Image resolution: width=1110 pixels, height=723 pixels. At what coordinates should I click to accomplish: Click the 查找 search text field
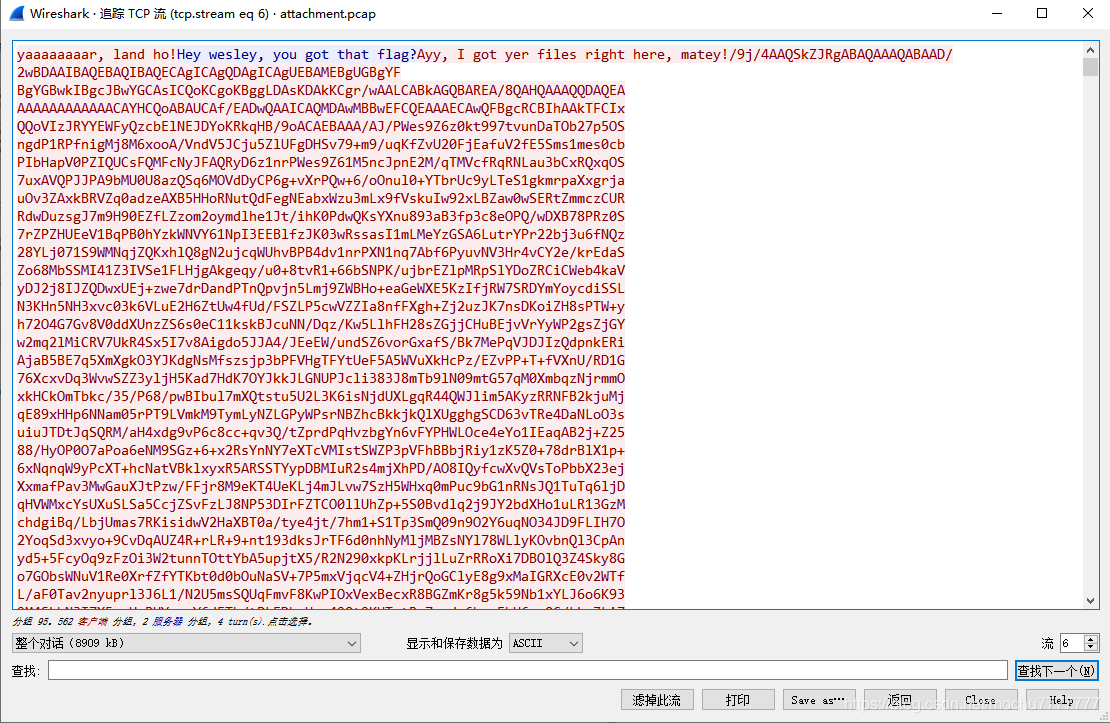527,670
